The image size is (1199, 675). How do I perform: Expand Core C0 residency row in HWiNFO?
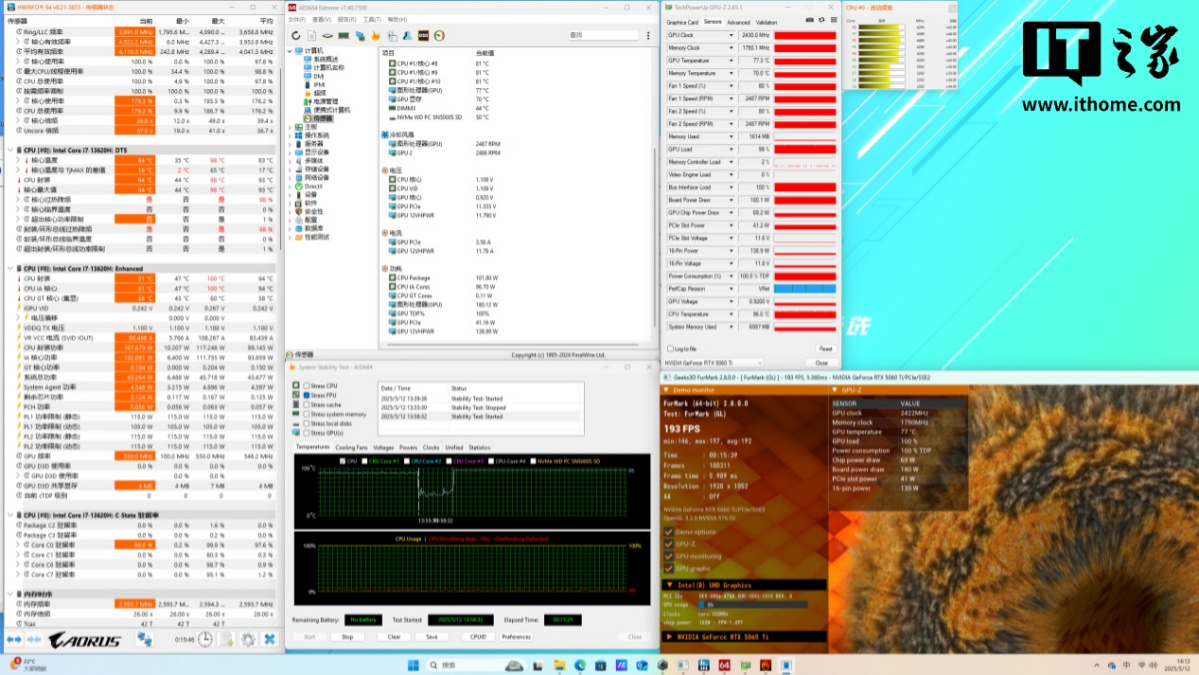pos(15,544)
